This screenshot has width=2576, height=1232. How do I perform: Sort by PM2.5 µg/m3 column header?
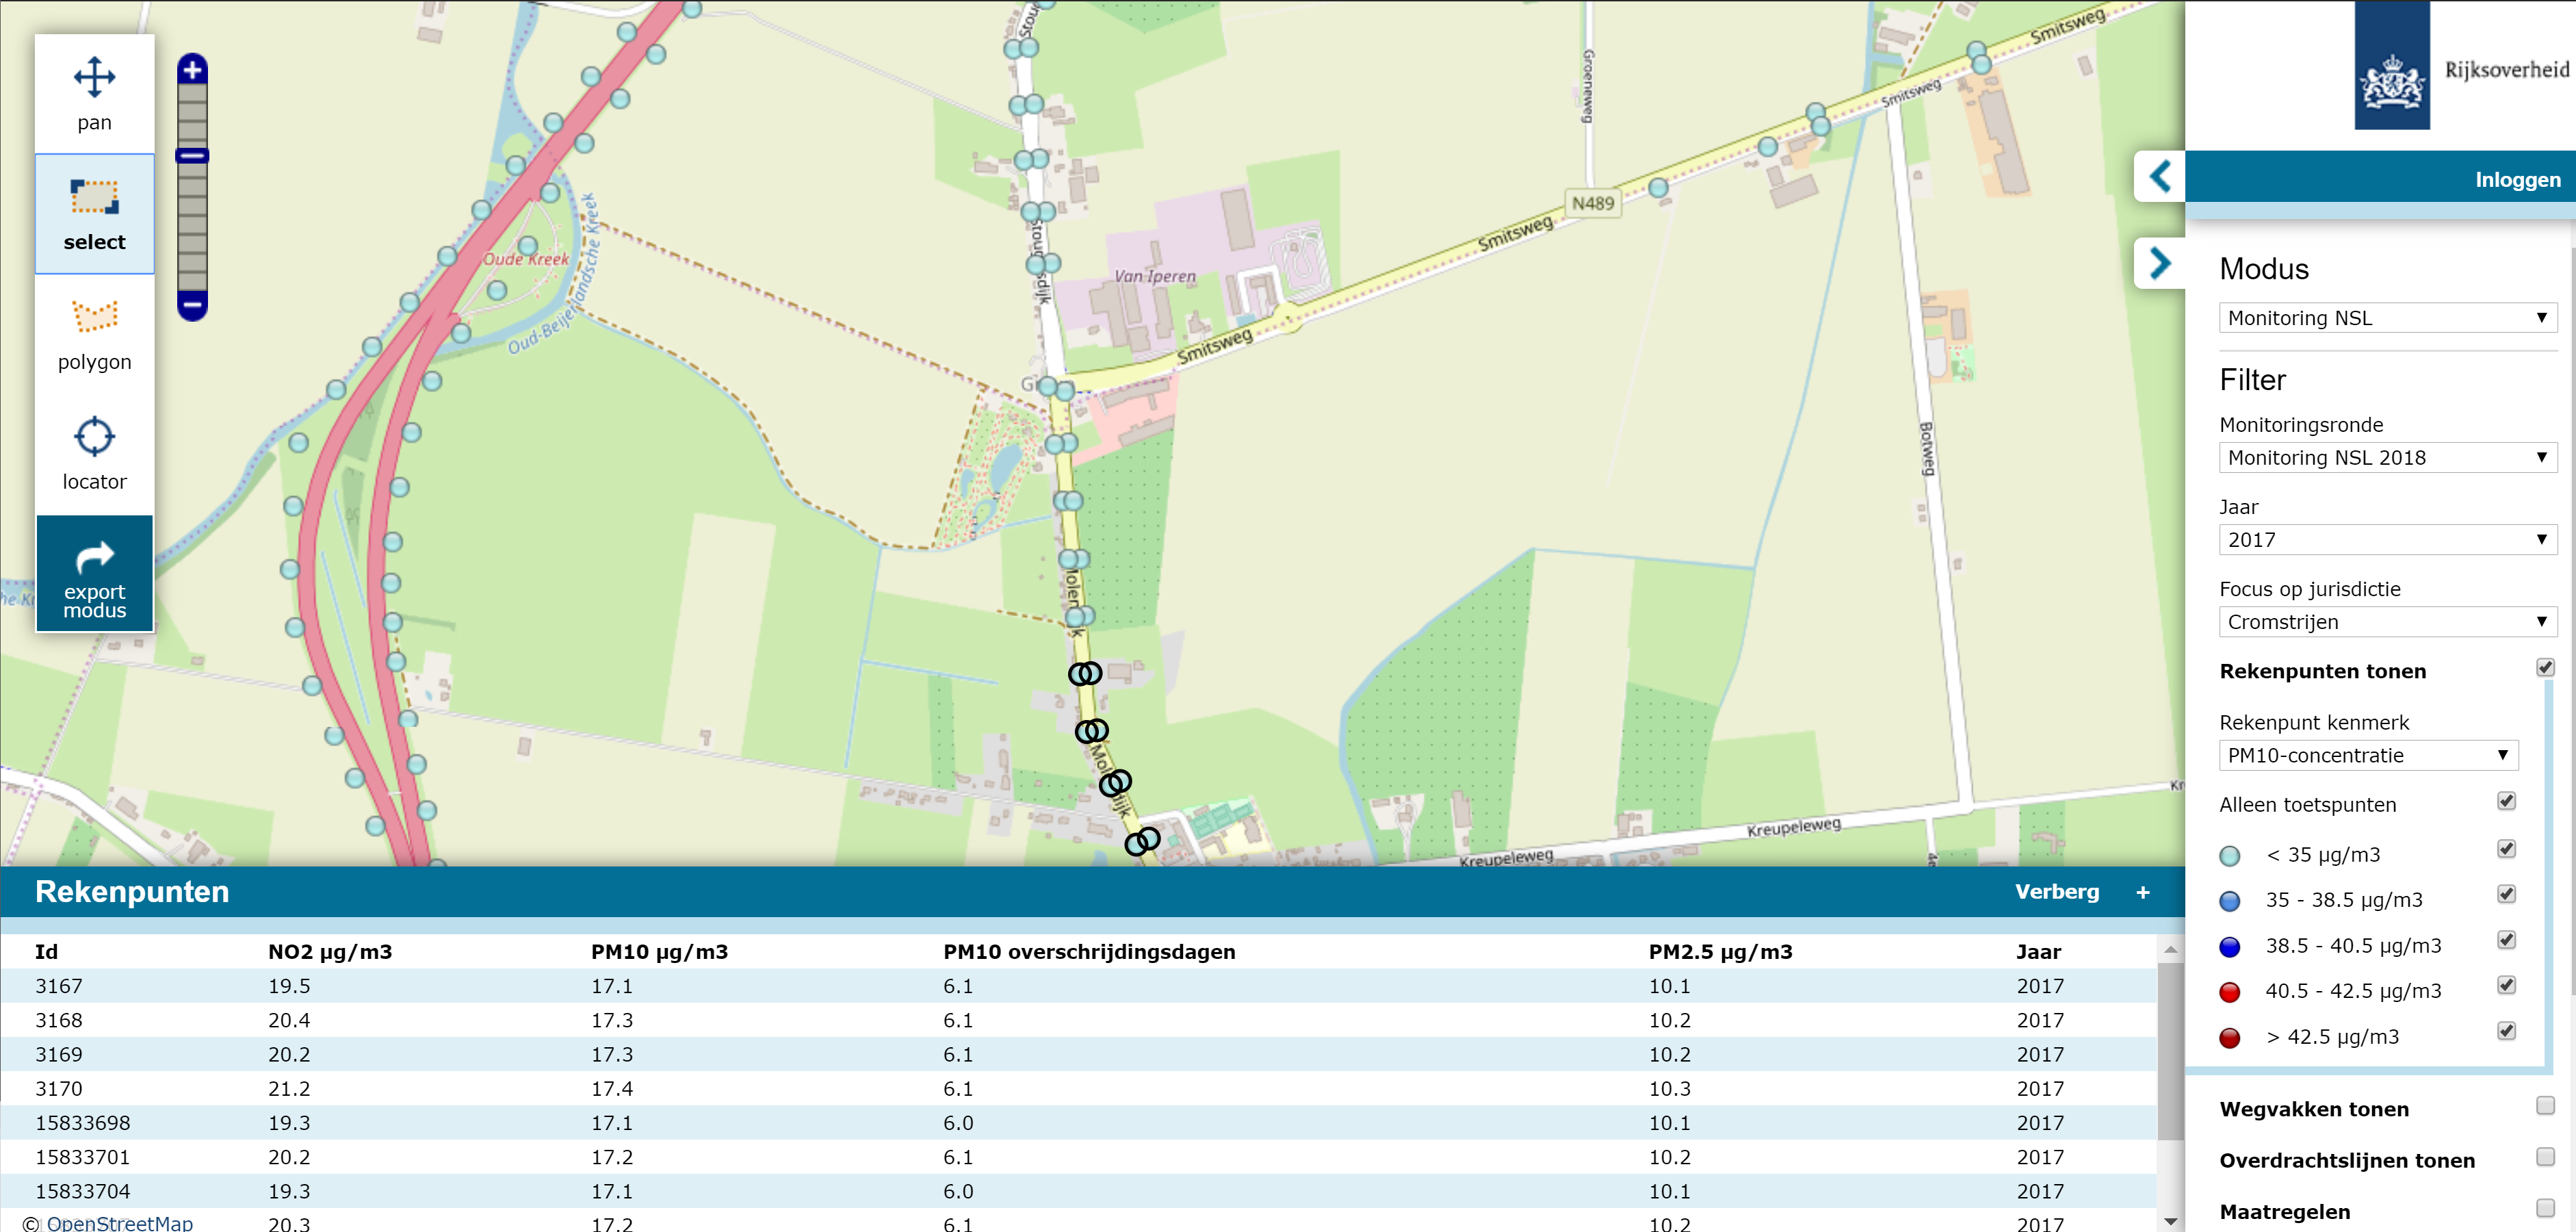(1719, 952)
